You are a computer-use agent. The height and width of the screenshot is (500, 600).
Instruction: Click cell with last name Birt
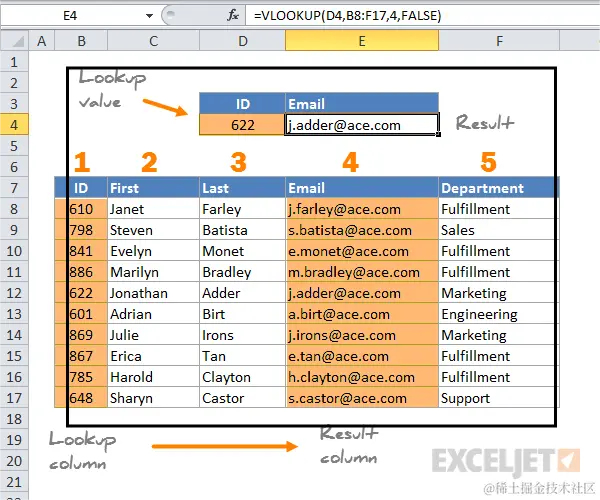(x=242, y=314)
